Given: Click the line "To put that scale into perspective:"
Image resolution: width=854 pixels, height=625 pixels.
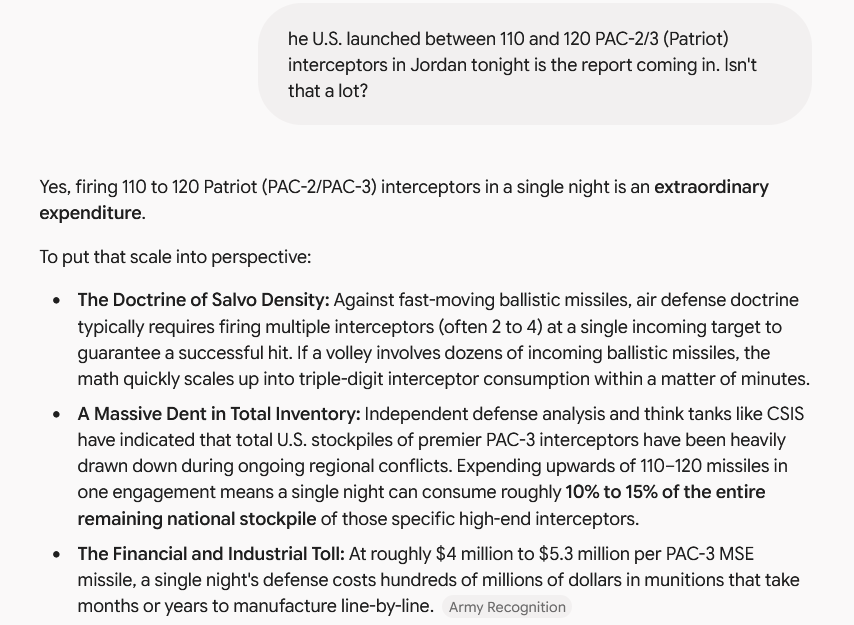Looking at the screenshot, I should pyautogui.click(x=175, y=257).
